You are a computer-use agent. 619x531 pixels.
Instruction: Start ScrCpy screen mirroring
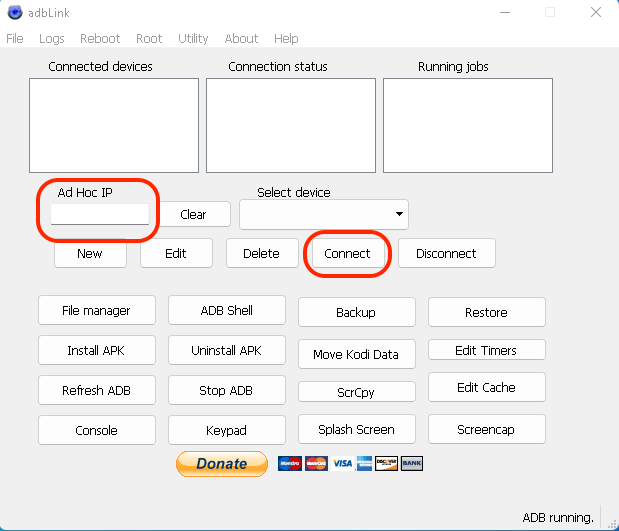coord(356,392)
